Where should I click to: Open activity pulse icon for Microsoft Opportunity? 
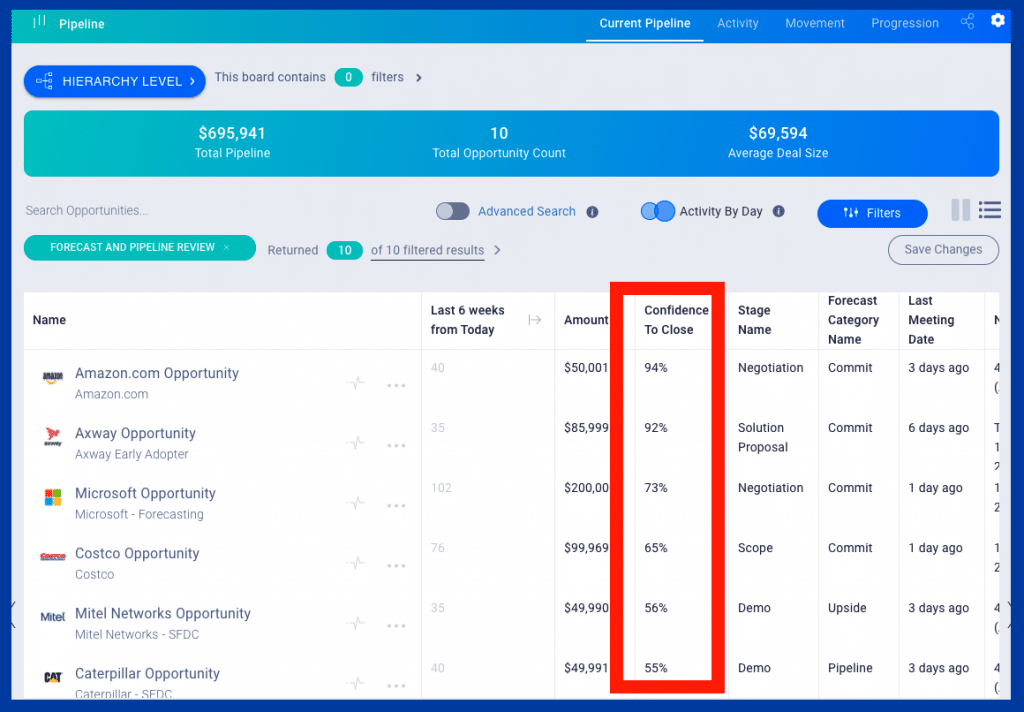tap(355, 503)
